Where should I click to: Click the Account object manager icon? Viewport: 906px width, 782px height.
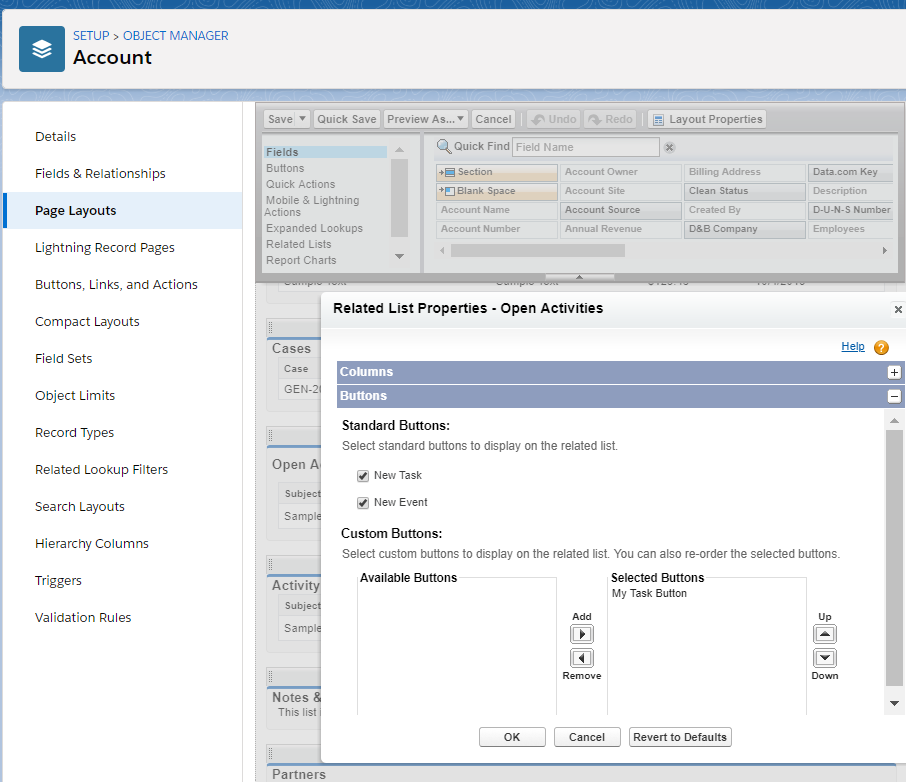[x=42, y=48]
